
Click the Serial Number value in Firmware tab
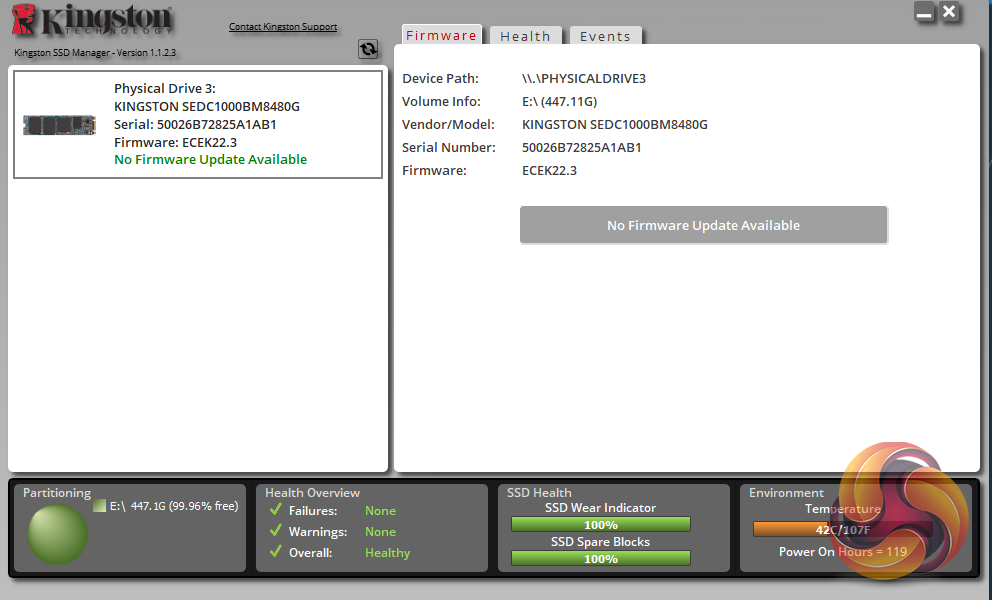pyautogui.click(x=581, y=147)
